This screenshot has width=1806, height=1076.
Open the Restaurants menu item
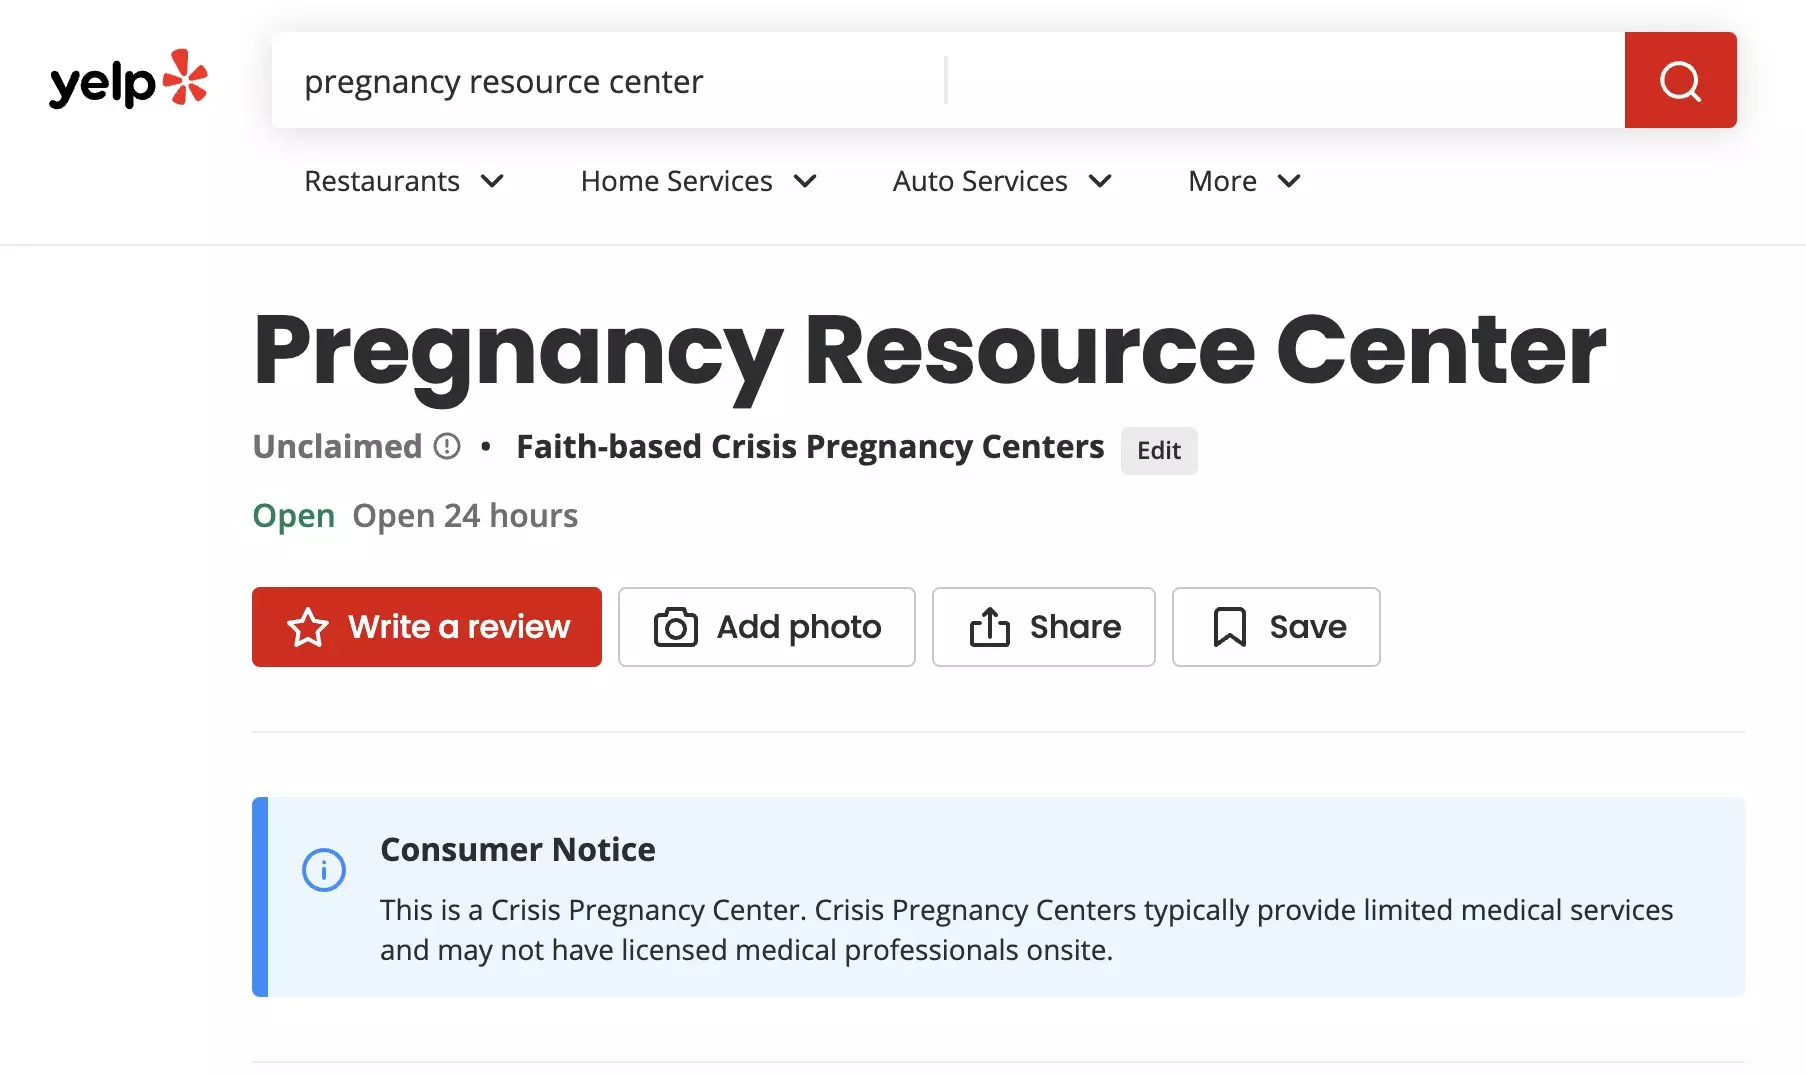click(382, 181)
